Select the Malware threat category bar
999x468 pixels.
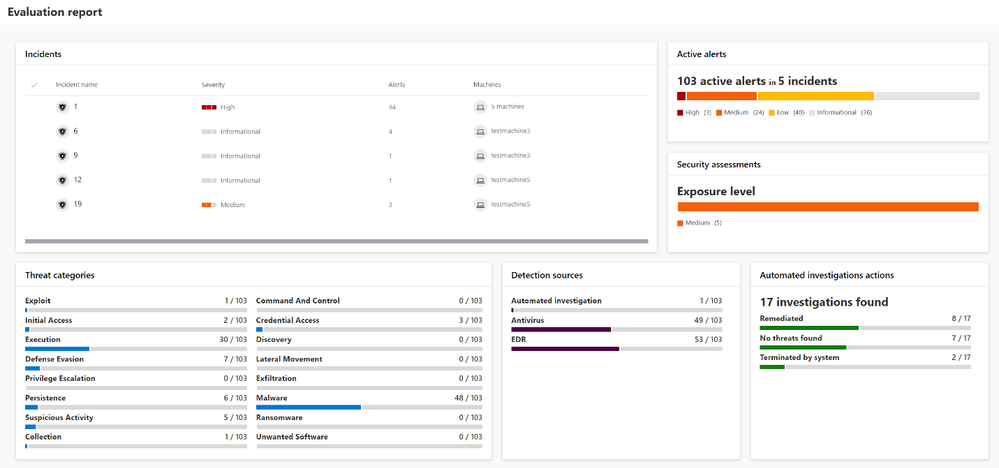tap(369, 402)
